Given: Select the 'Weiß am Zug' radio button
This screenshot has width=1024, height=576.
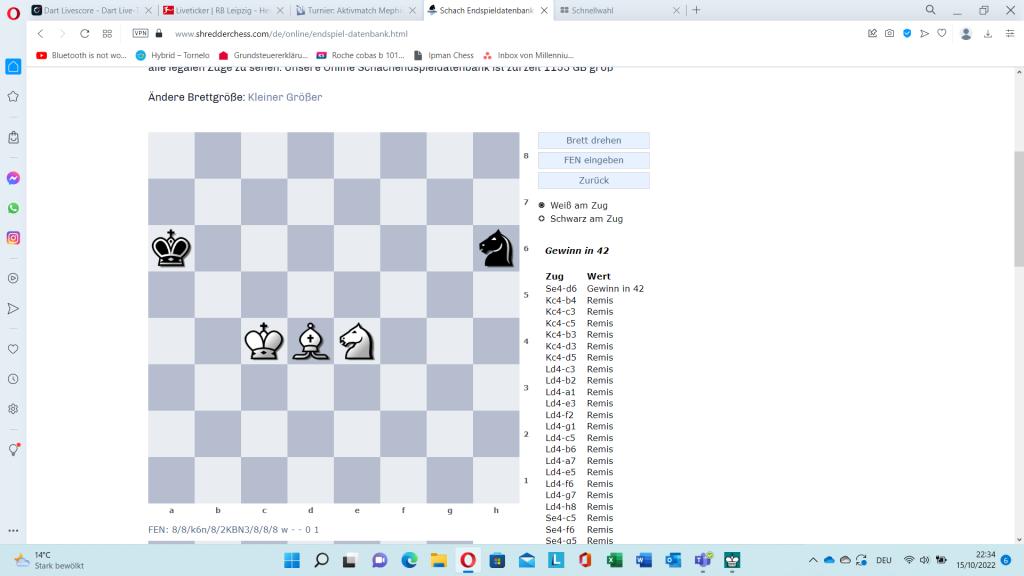Looking at the screenshot, I should click(x=542, y=205).
